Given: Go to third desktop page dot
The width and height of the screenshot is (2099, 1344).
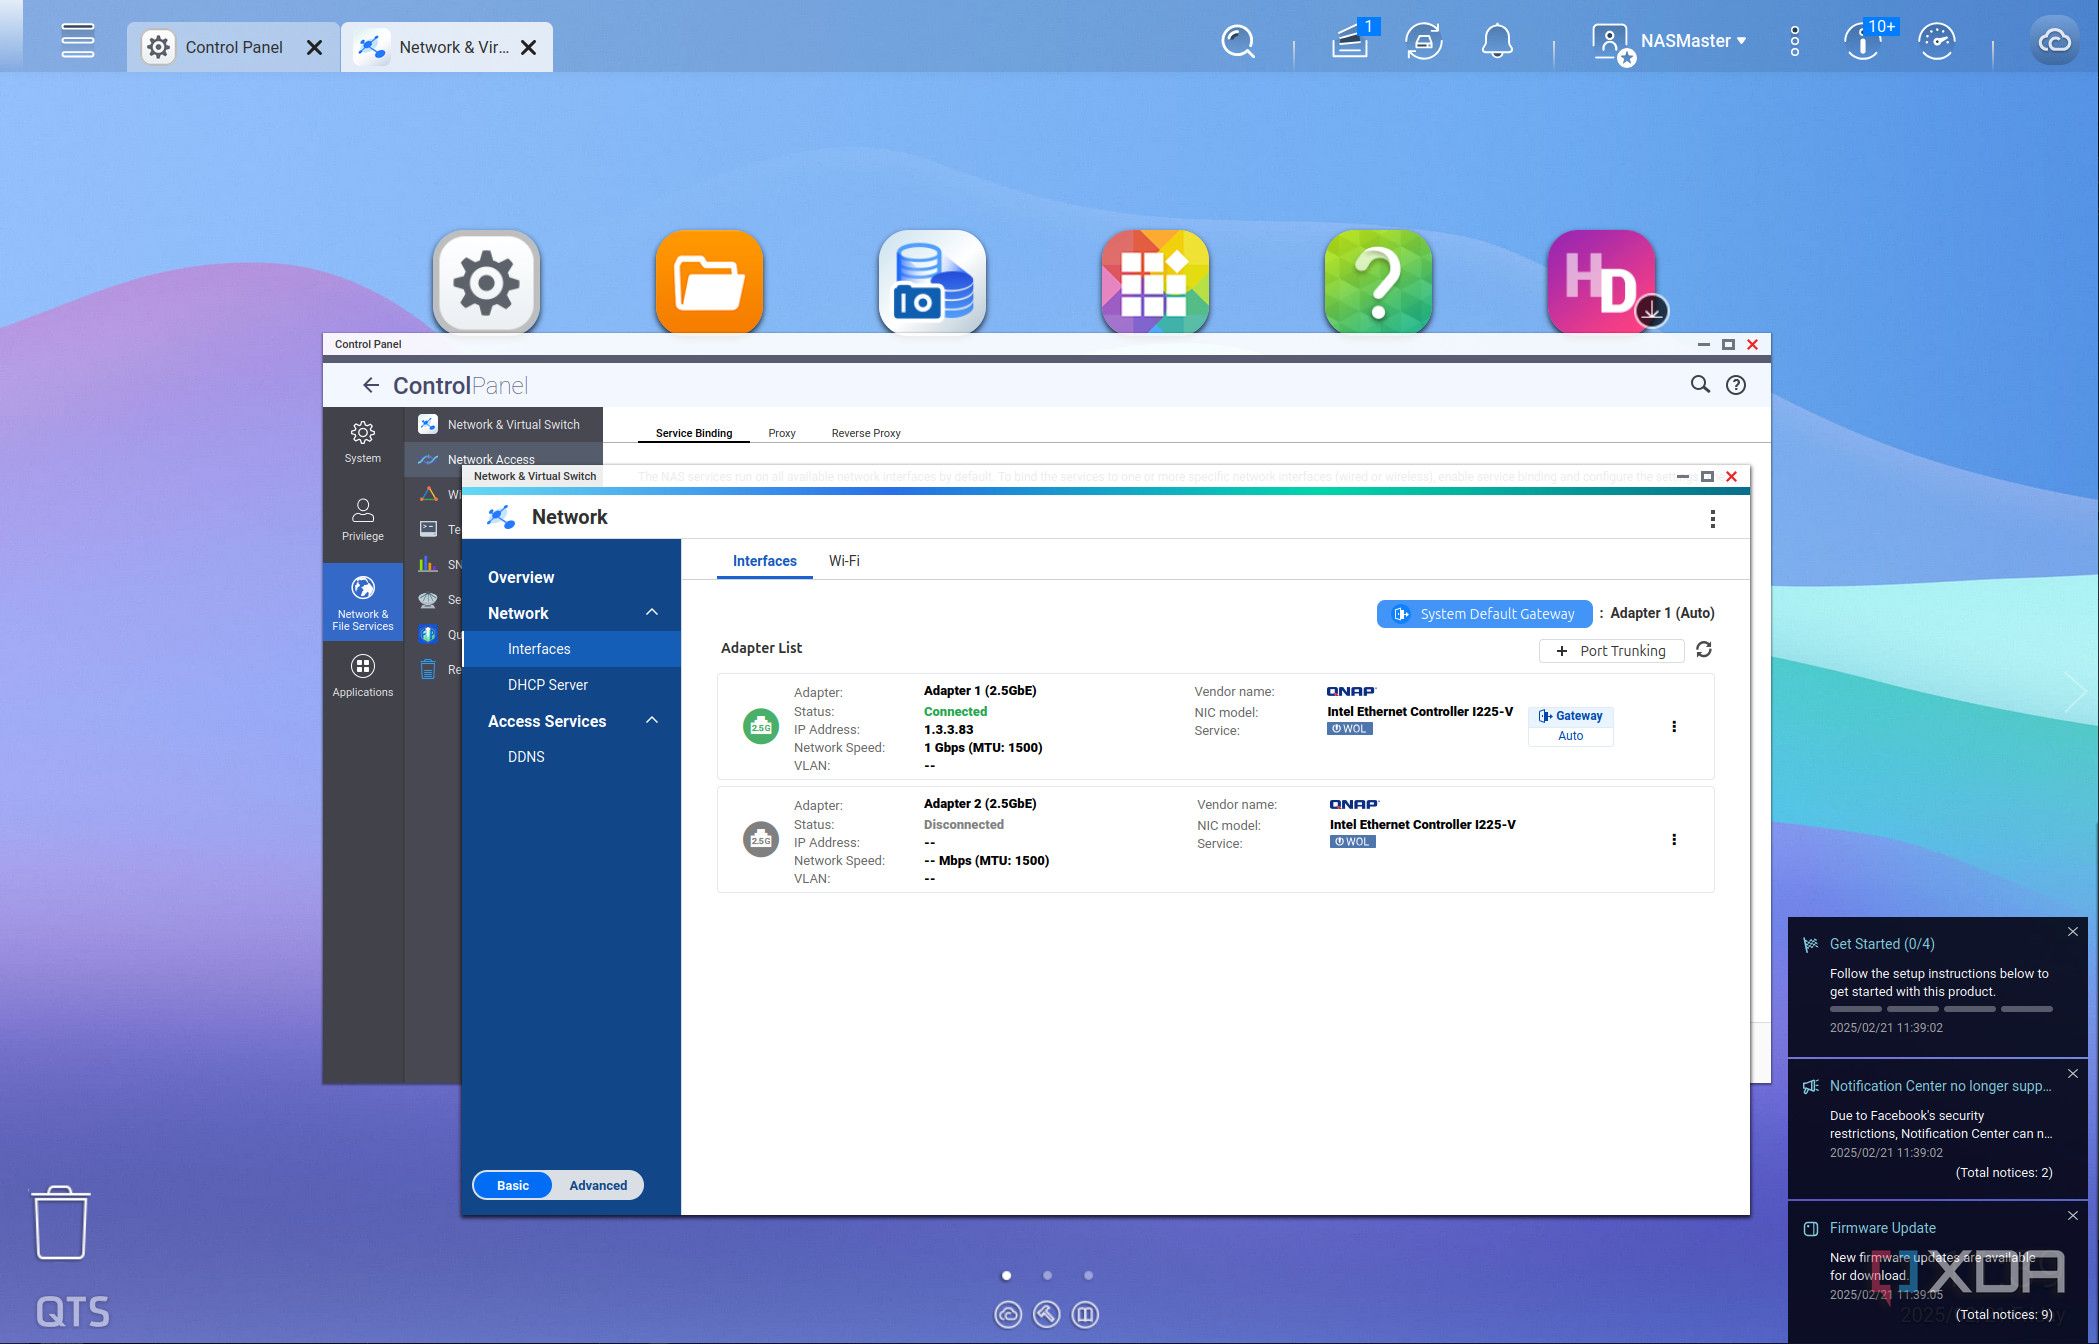Looking at the screenshot, I should click(x=1088, y=1275).
